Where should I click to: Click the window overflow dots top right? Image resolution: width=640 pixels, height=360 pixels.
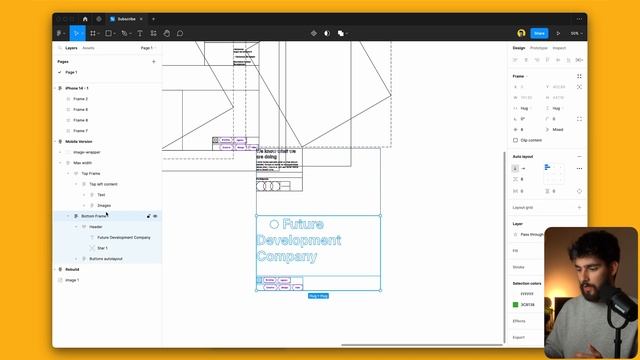click(x=579, y=19)
